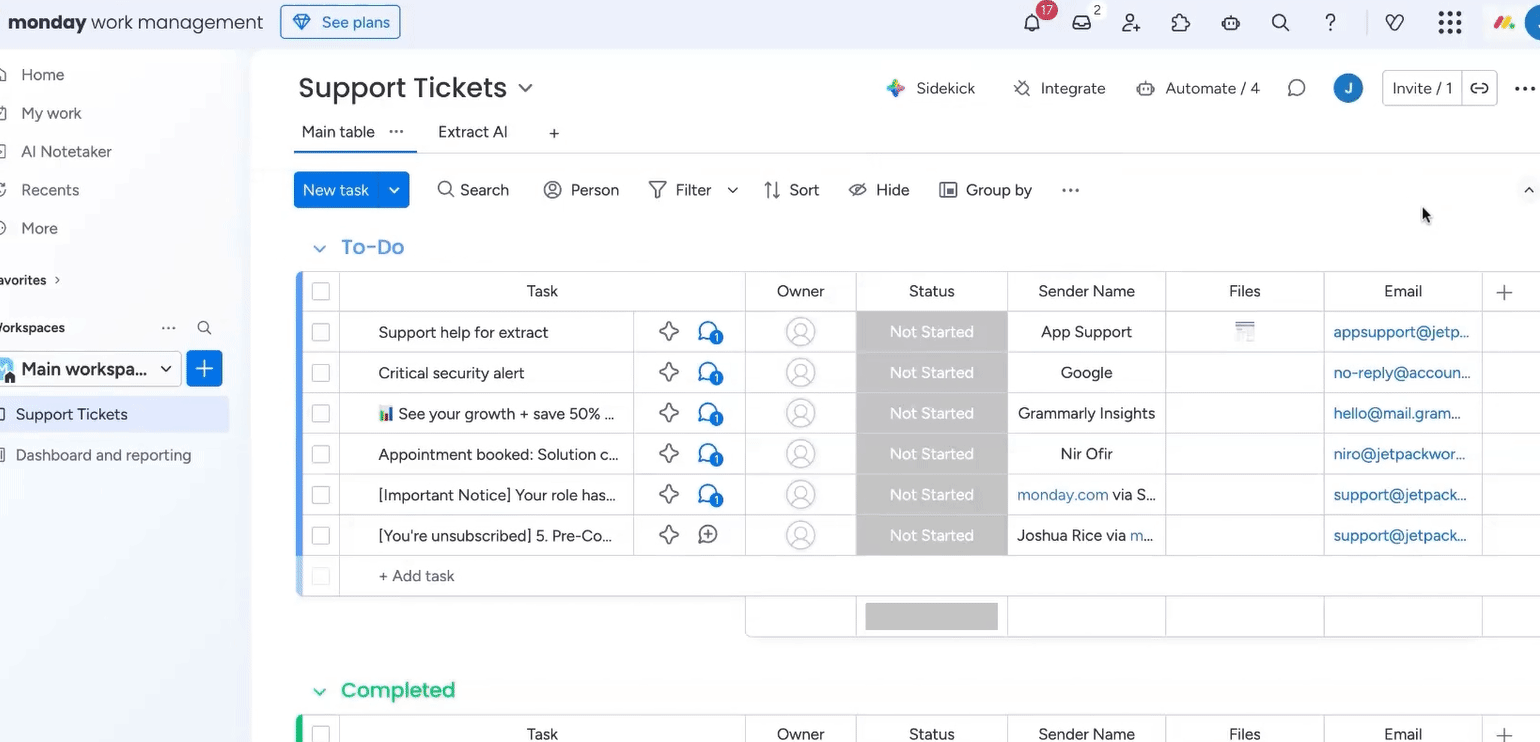The height and width of the screenshot is (742, 1540).
Task: Click the search magnifier in top bar
Action: [x=1280, y=23]
